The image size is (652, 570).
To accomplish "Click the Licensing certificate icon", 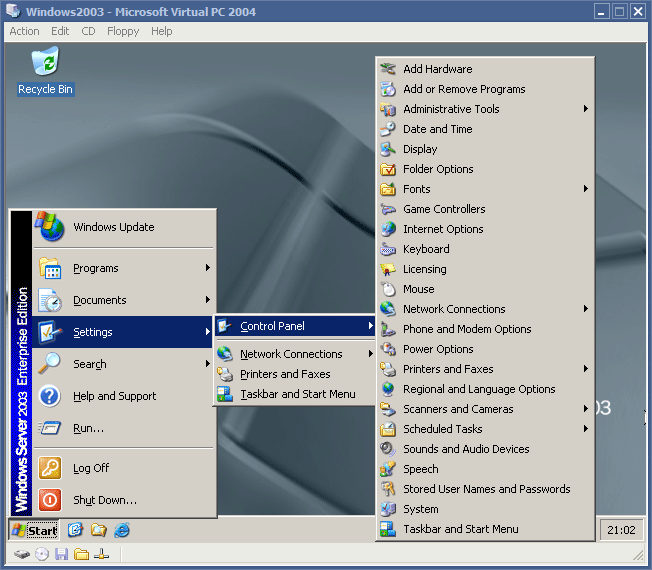I will (x=388, y=269).
